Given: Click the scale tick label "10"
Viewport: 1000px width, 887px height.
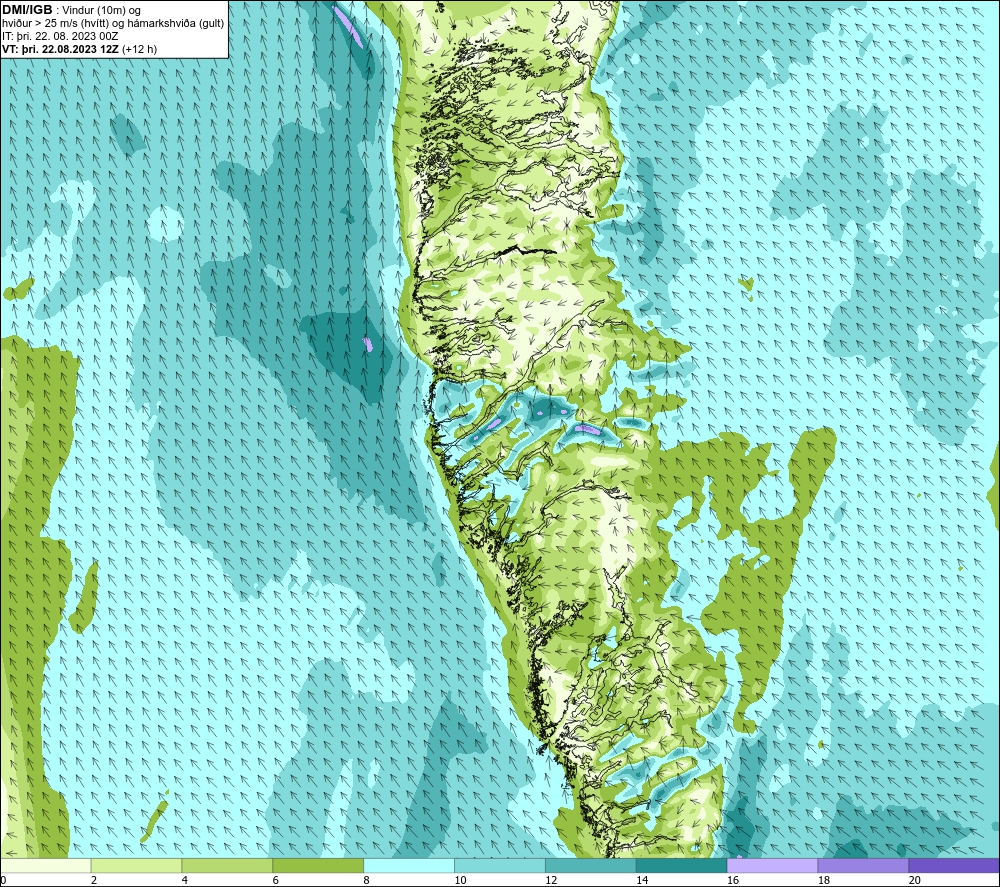Looking at the screenshot, I should click(460, 881).
